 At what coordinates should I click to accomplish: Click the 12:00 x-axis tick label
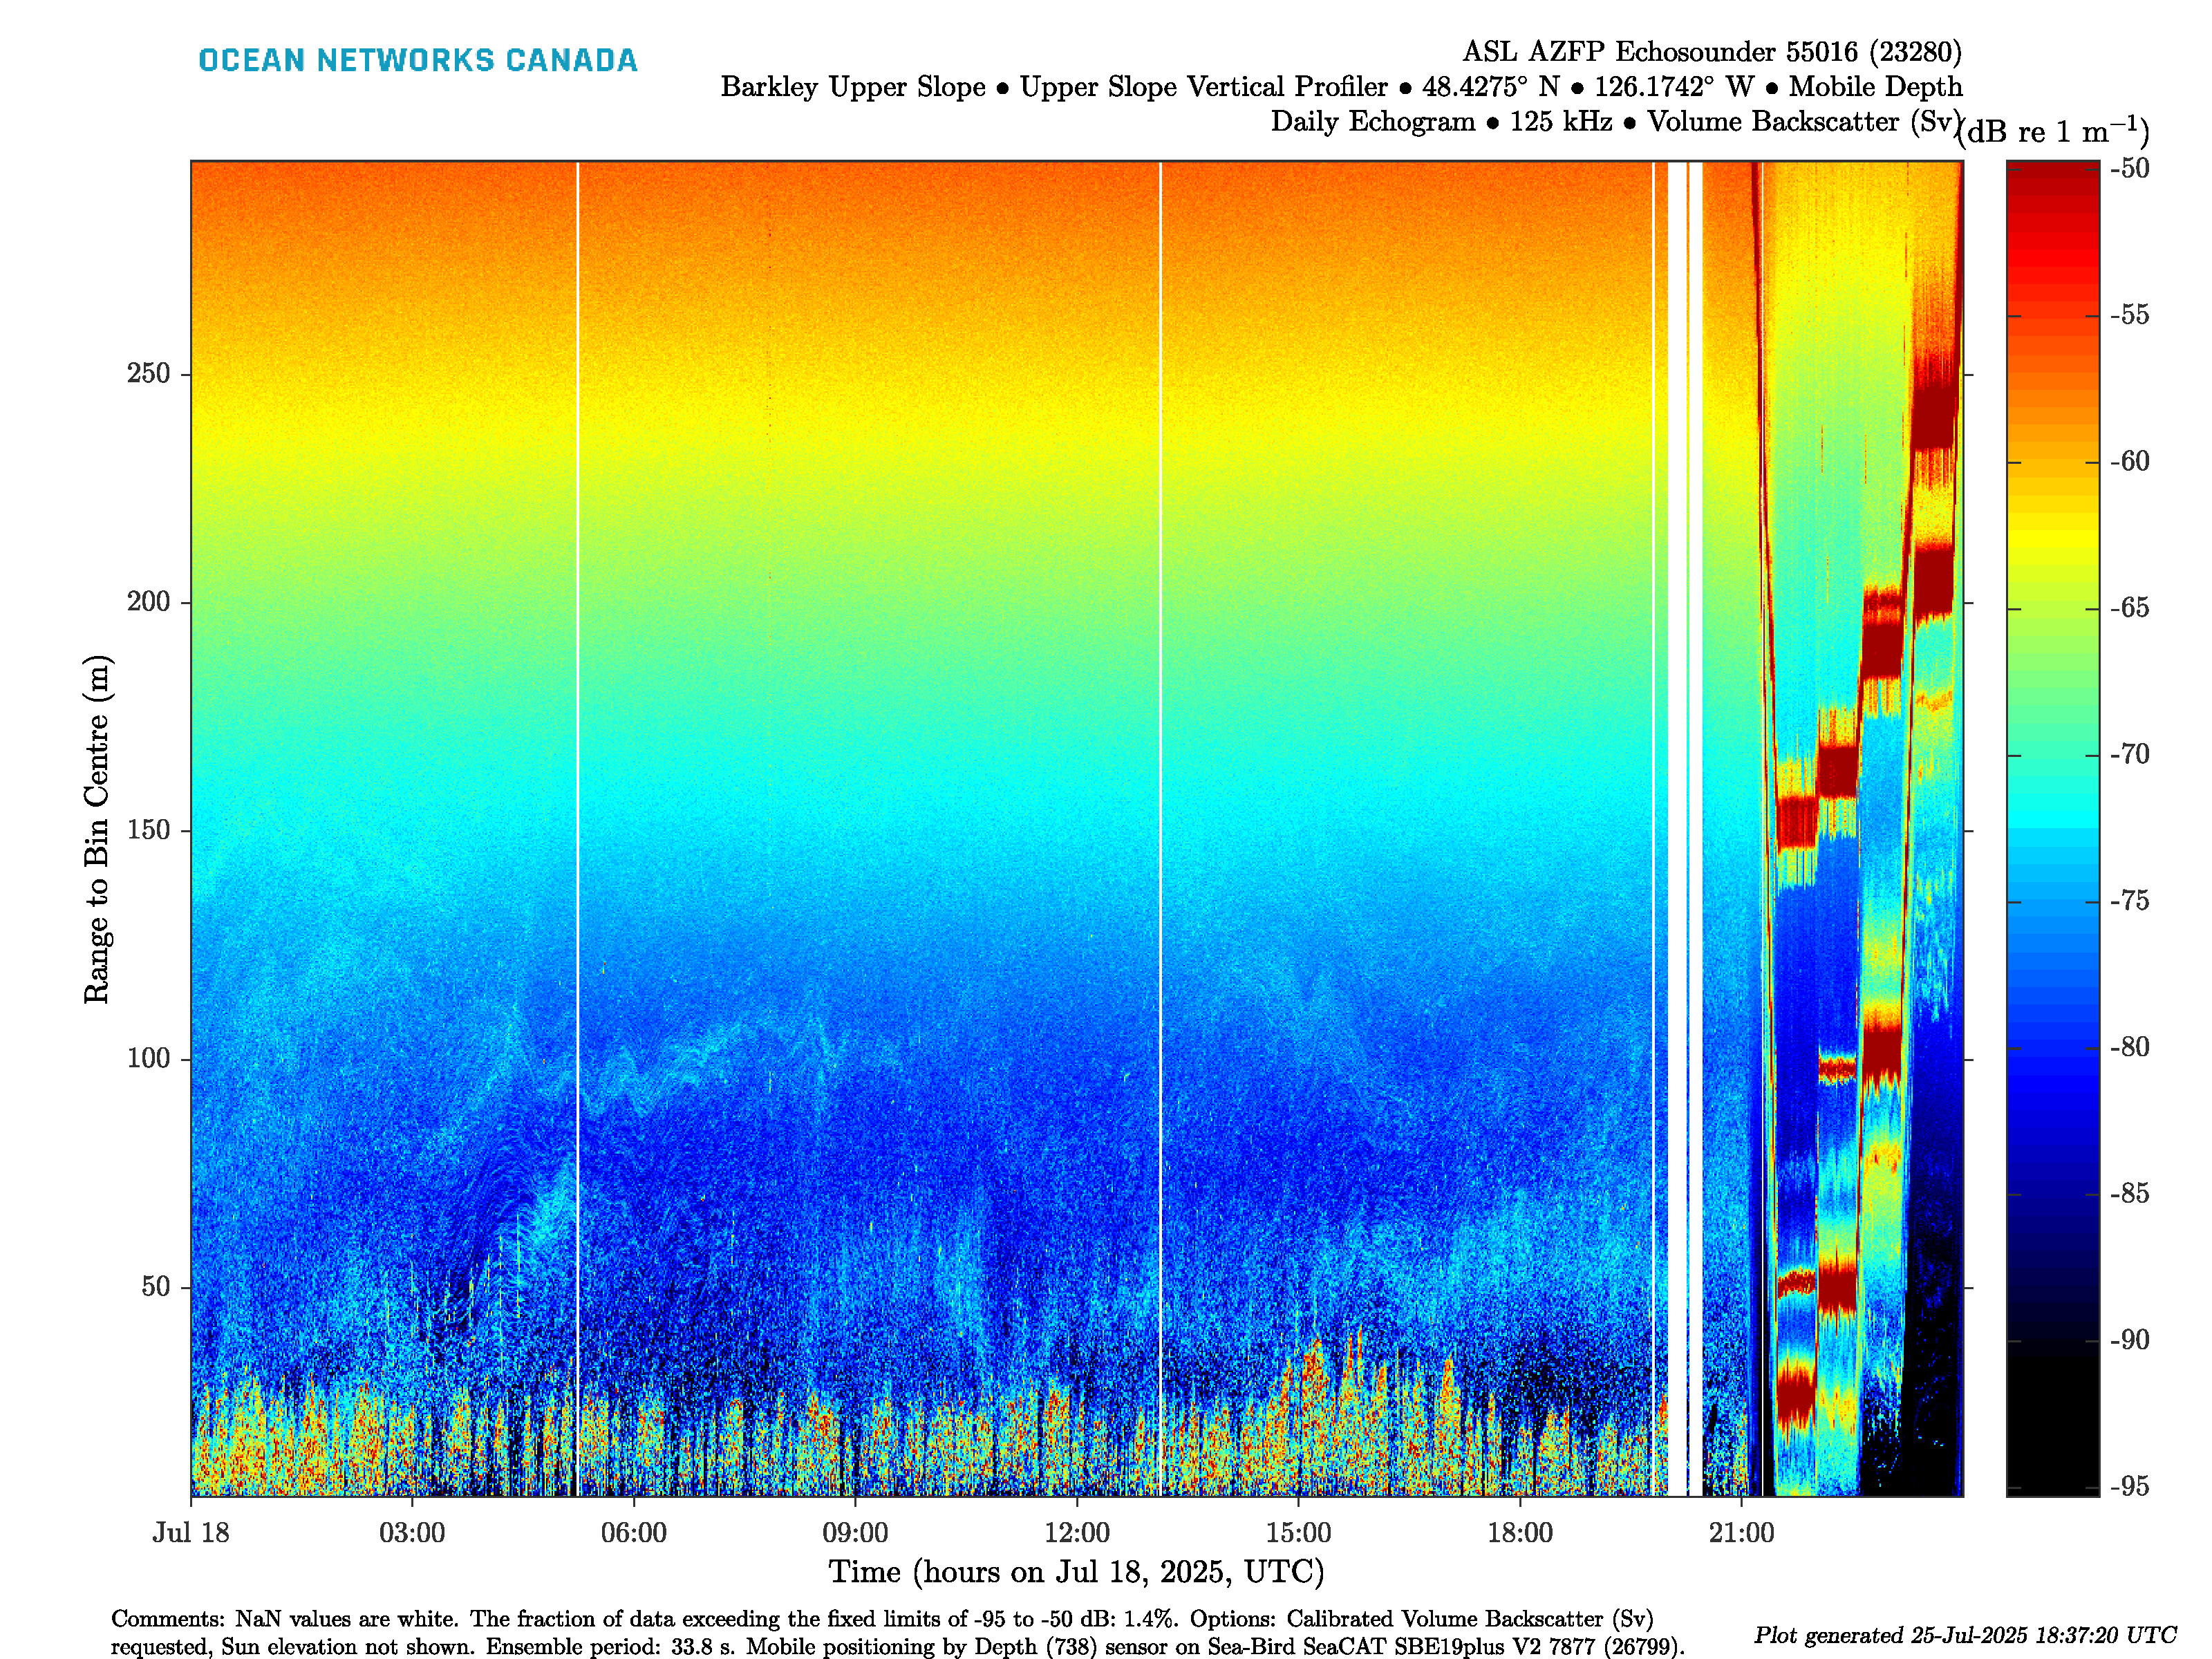tap(1077, 1533)
